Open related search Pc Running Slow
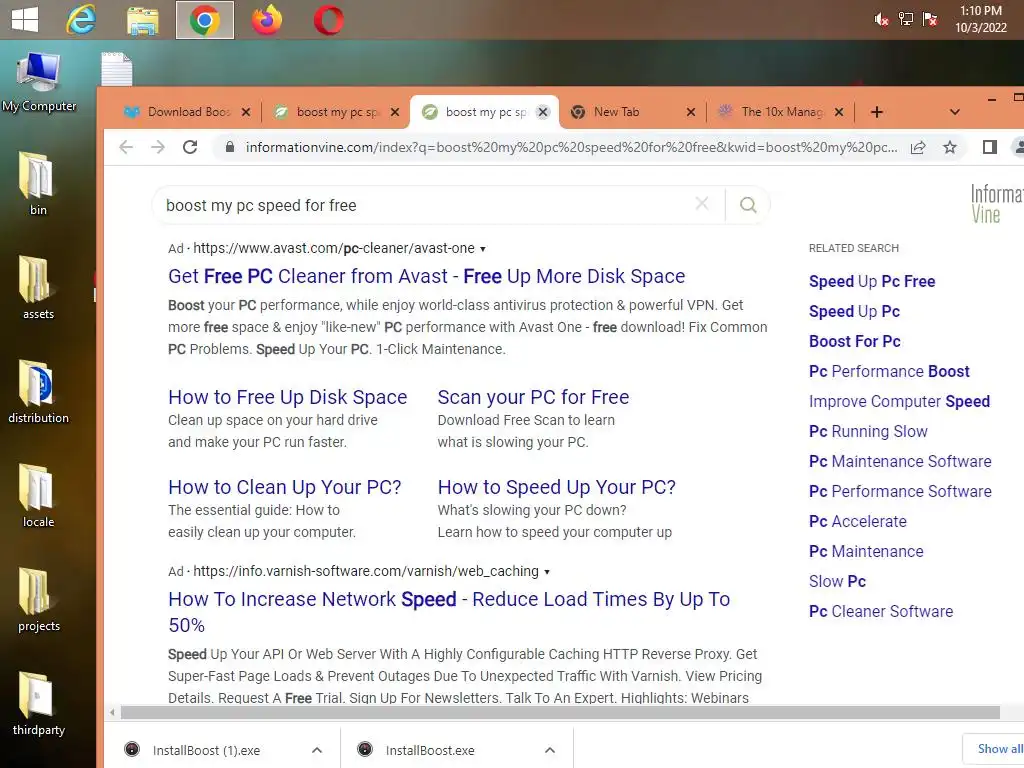 click(x=868, y=432)
